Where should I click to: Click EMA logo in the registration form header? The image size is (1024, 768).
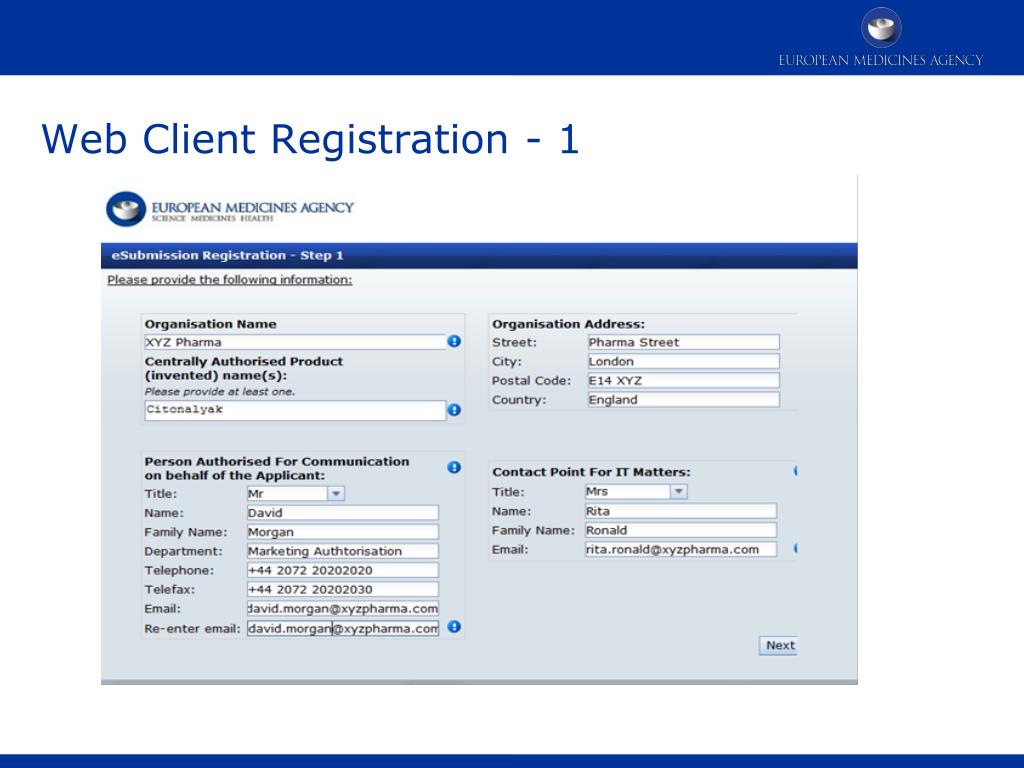pos(230,210)
